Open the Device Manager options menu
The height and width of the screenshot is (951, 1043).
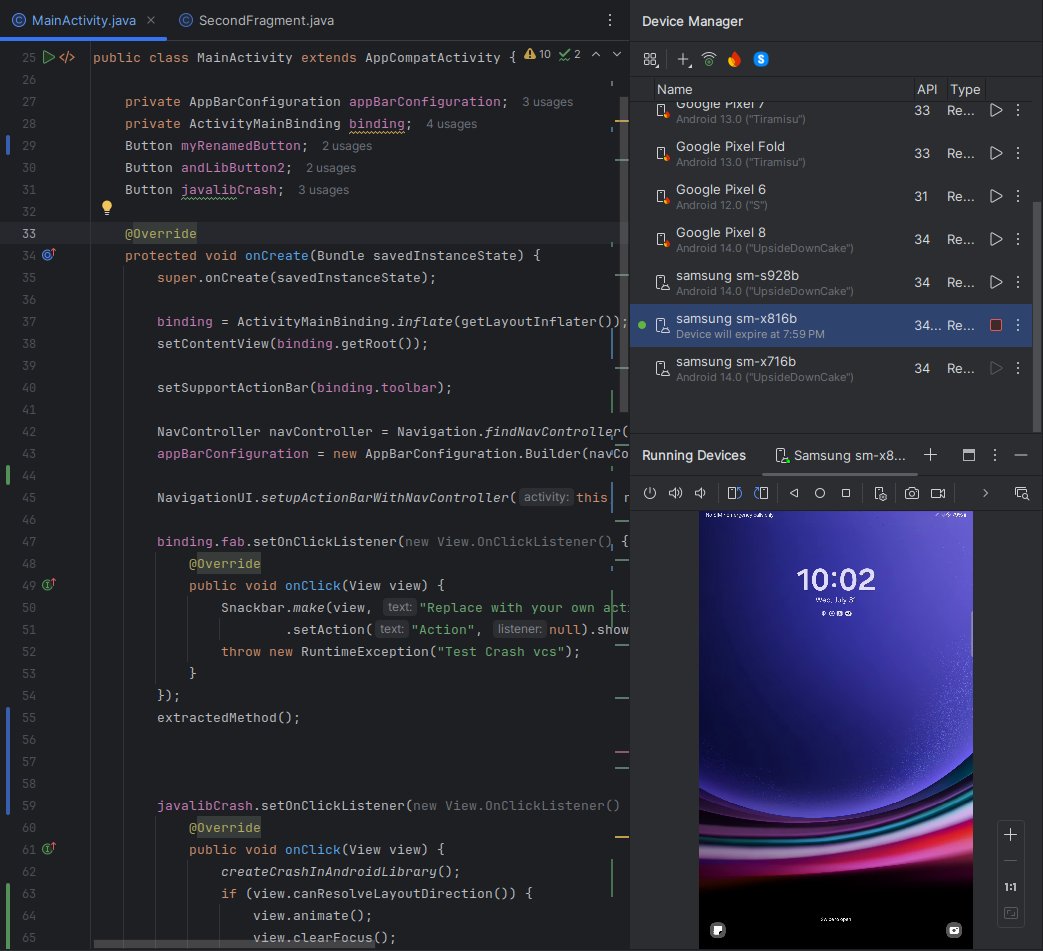[994, 456]
